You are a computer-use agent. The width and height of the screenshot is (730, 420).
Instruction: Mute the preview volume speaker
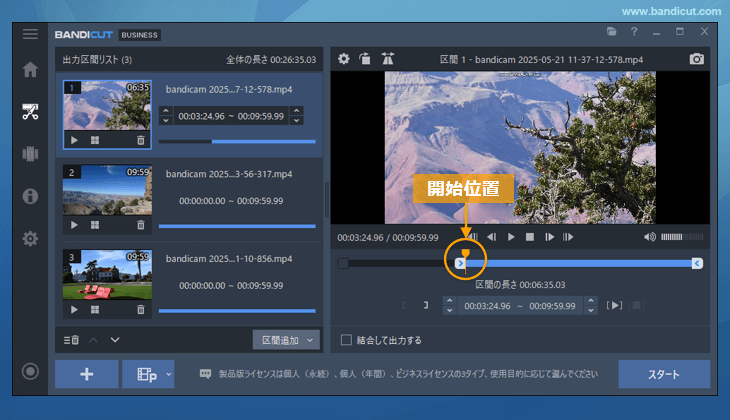650,237
